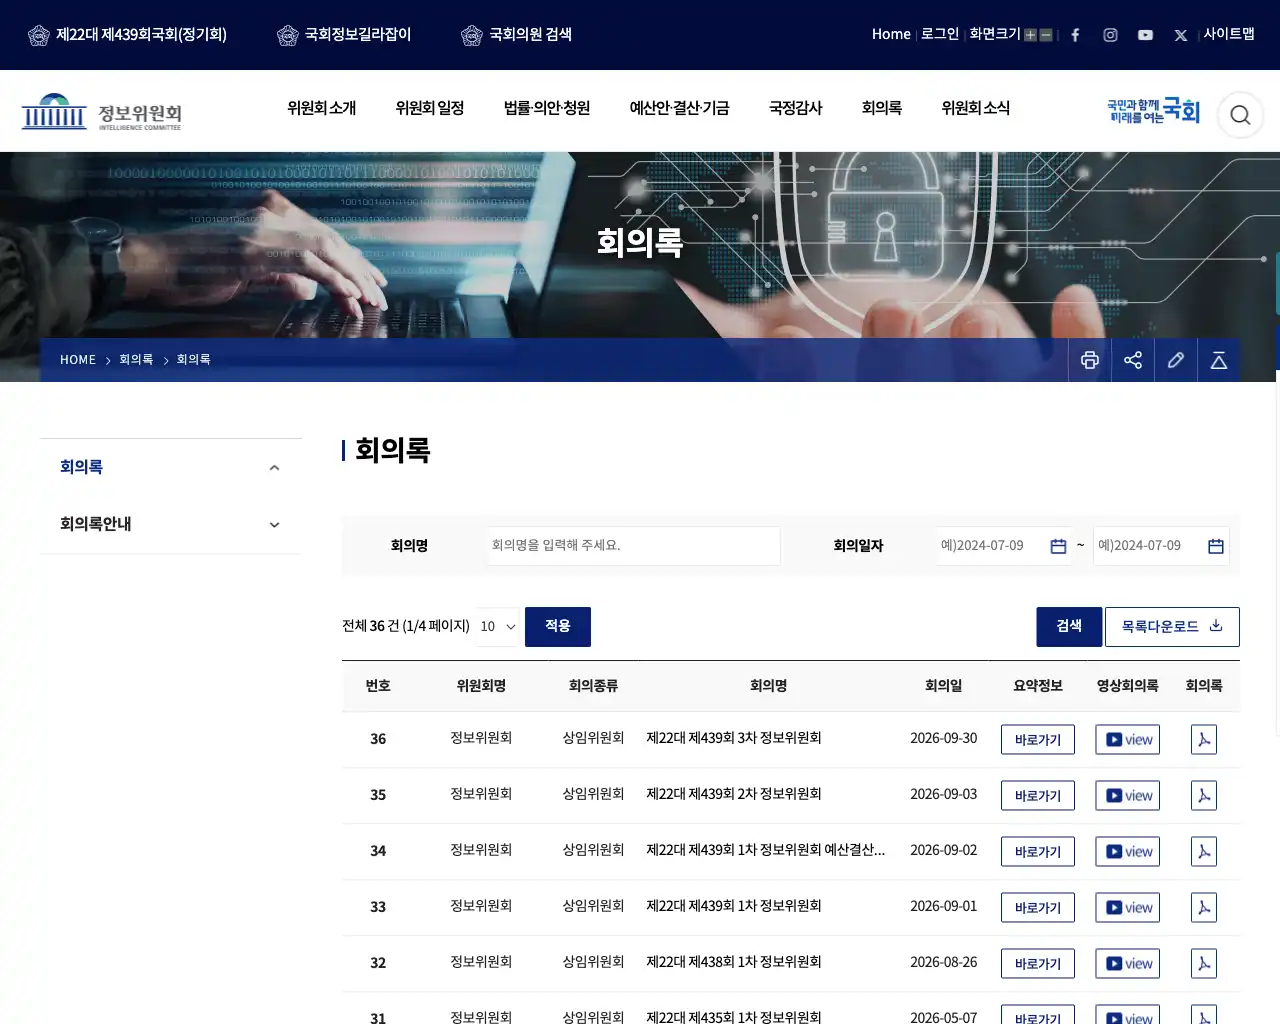The height and width of the screenshot is (1024, 1280).
Task: Open the 위원회 소식 menu
Action: 976,108
